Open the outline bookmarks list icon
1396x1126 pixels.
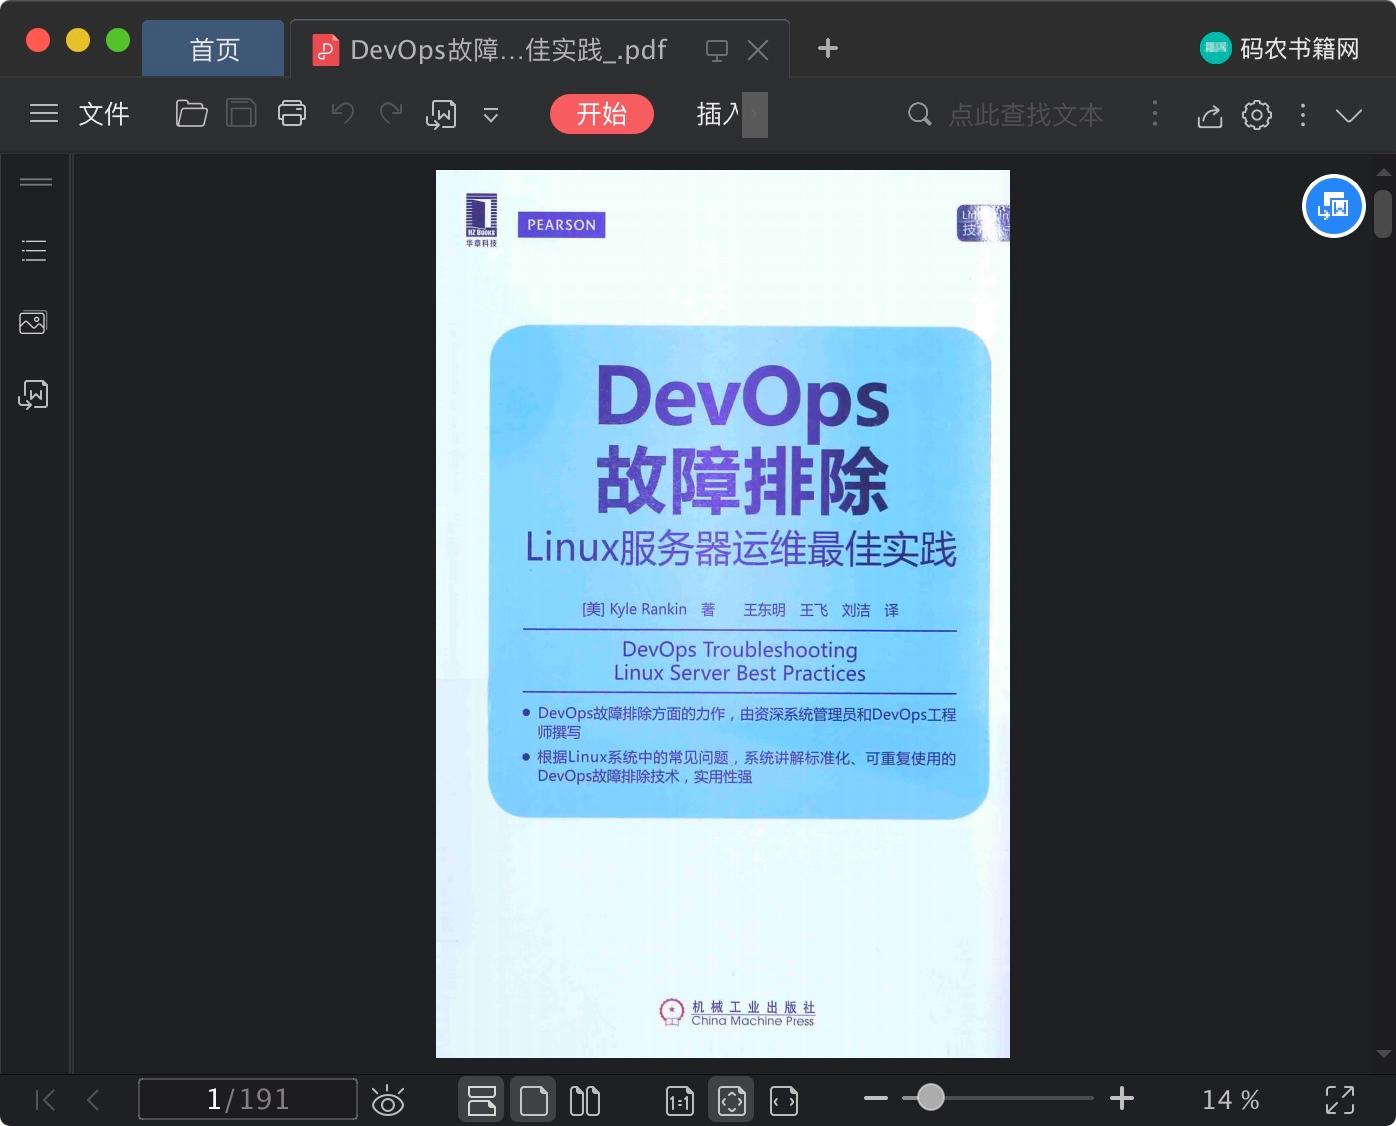click(x=35, y=250)
